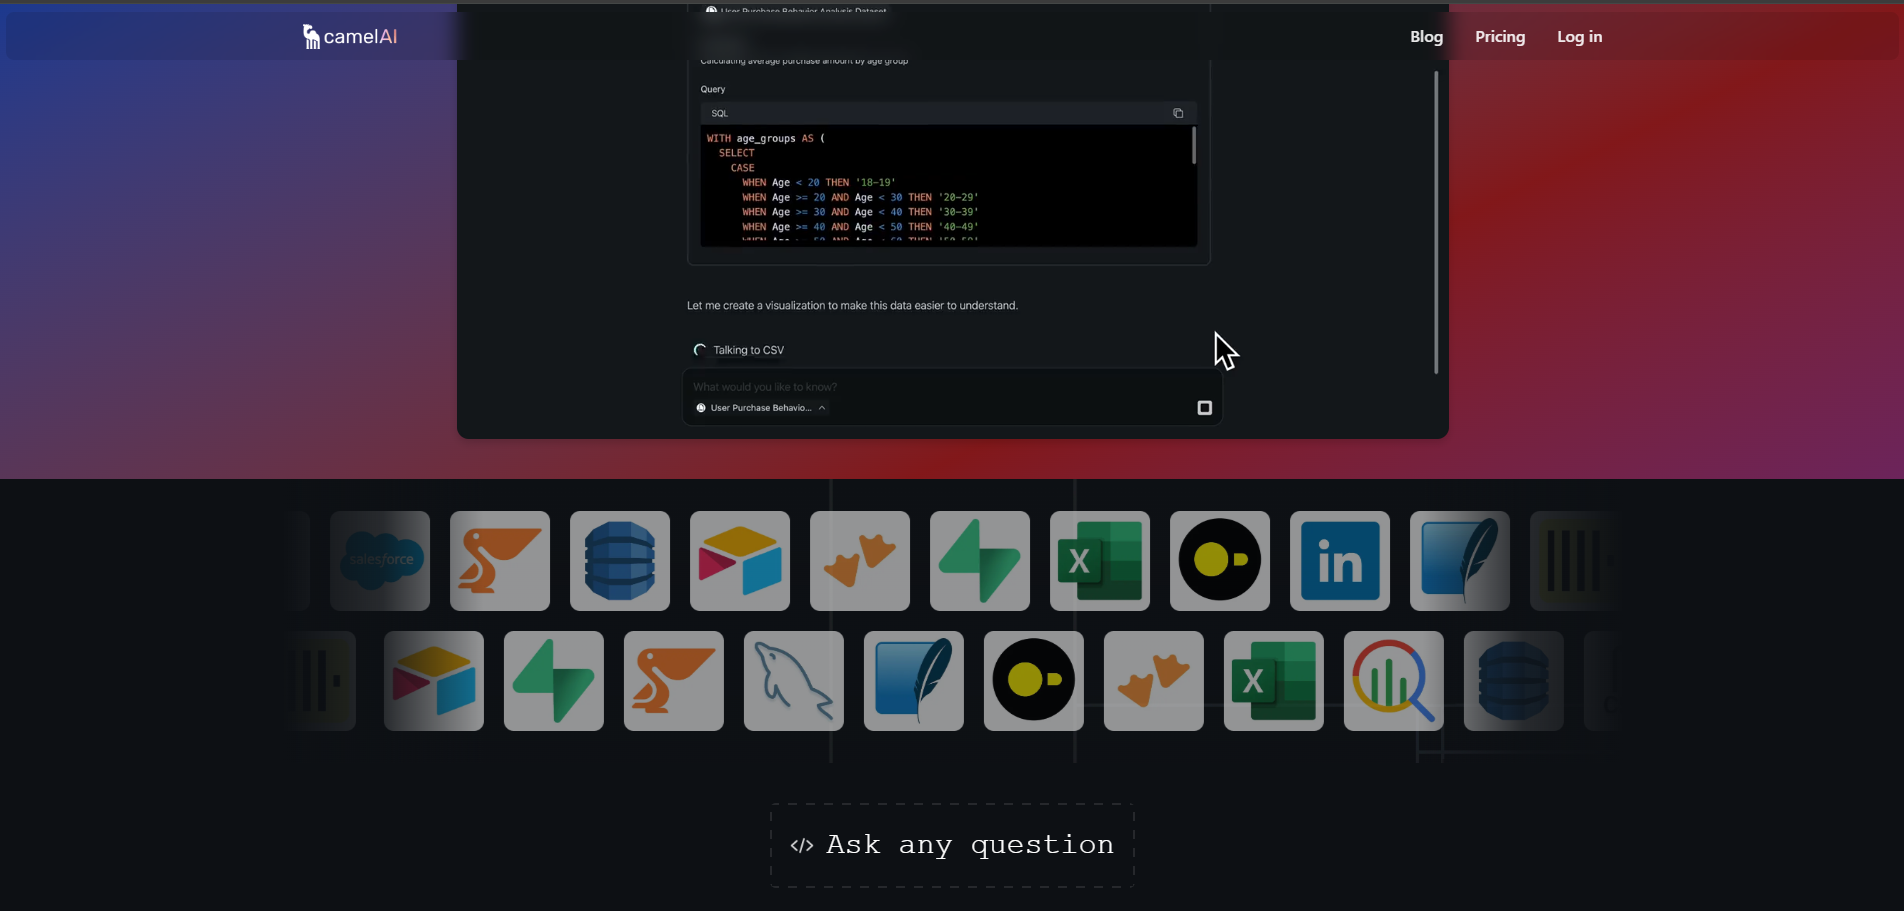Click the Query label above the code
The width and height of the screenshot is (1904, 911).
(713, 89)
